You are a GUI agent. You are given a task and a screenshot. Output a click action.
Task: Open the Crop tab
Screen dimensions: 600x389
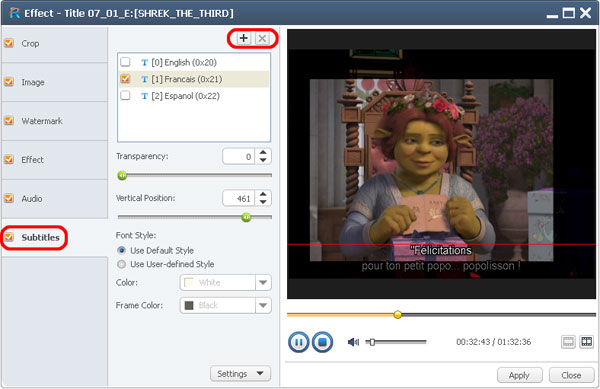click(54, 44)
